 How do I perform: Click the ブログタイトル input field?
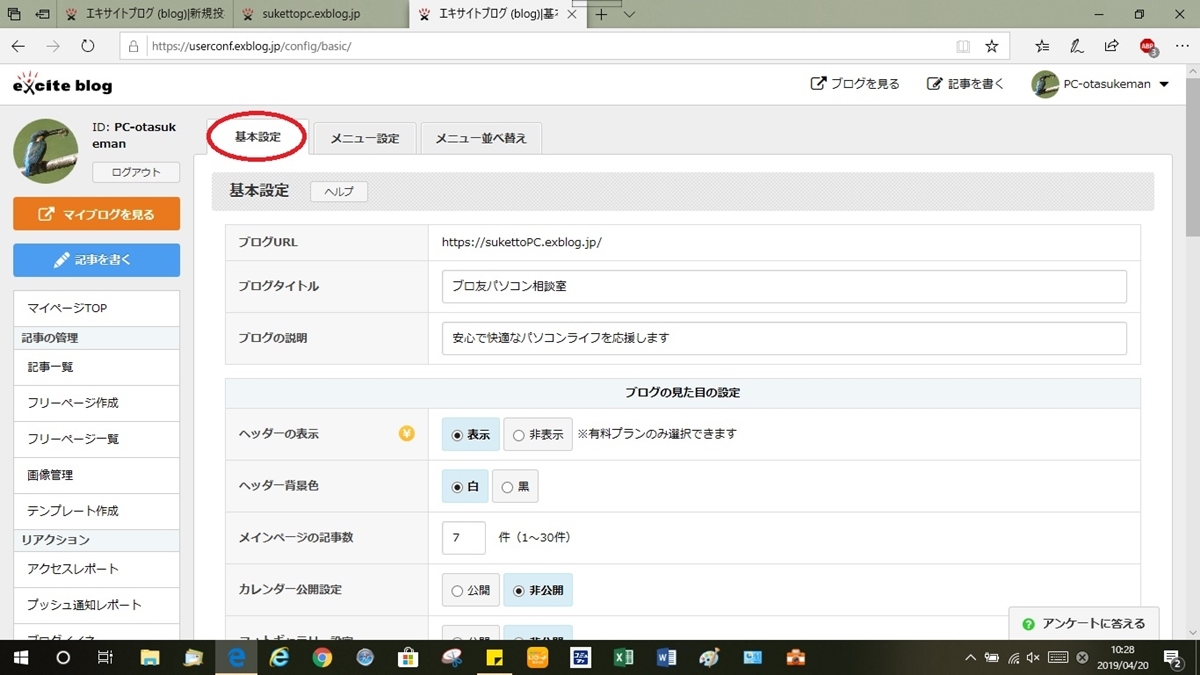click(784, 286)
